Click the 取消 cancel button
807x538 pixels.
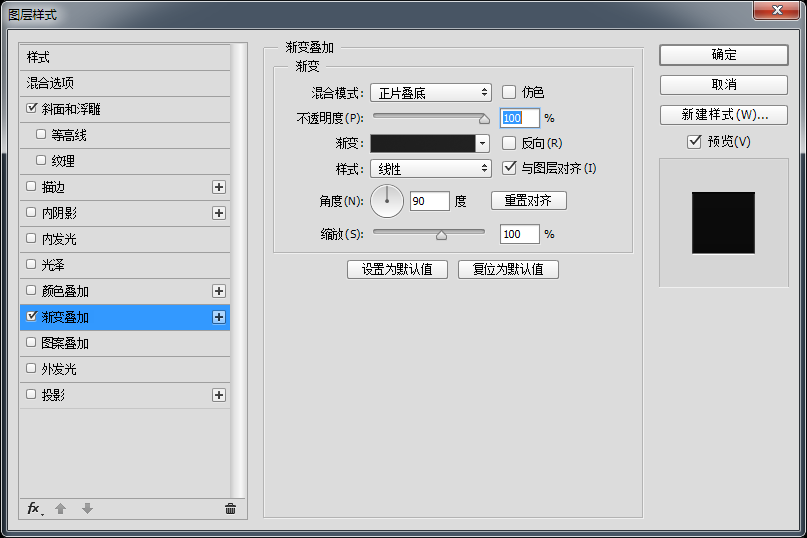(x=724, y=84)
